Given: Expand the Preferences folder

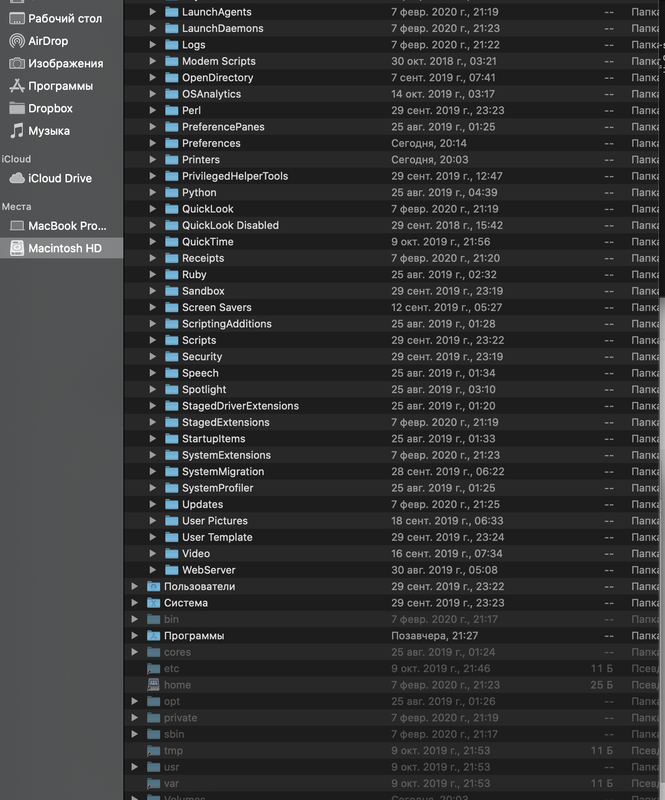Looking at the screenshot, I should (x=152, y=143).
